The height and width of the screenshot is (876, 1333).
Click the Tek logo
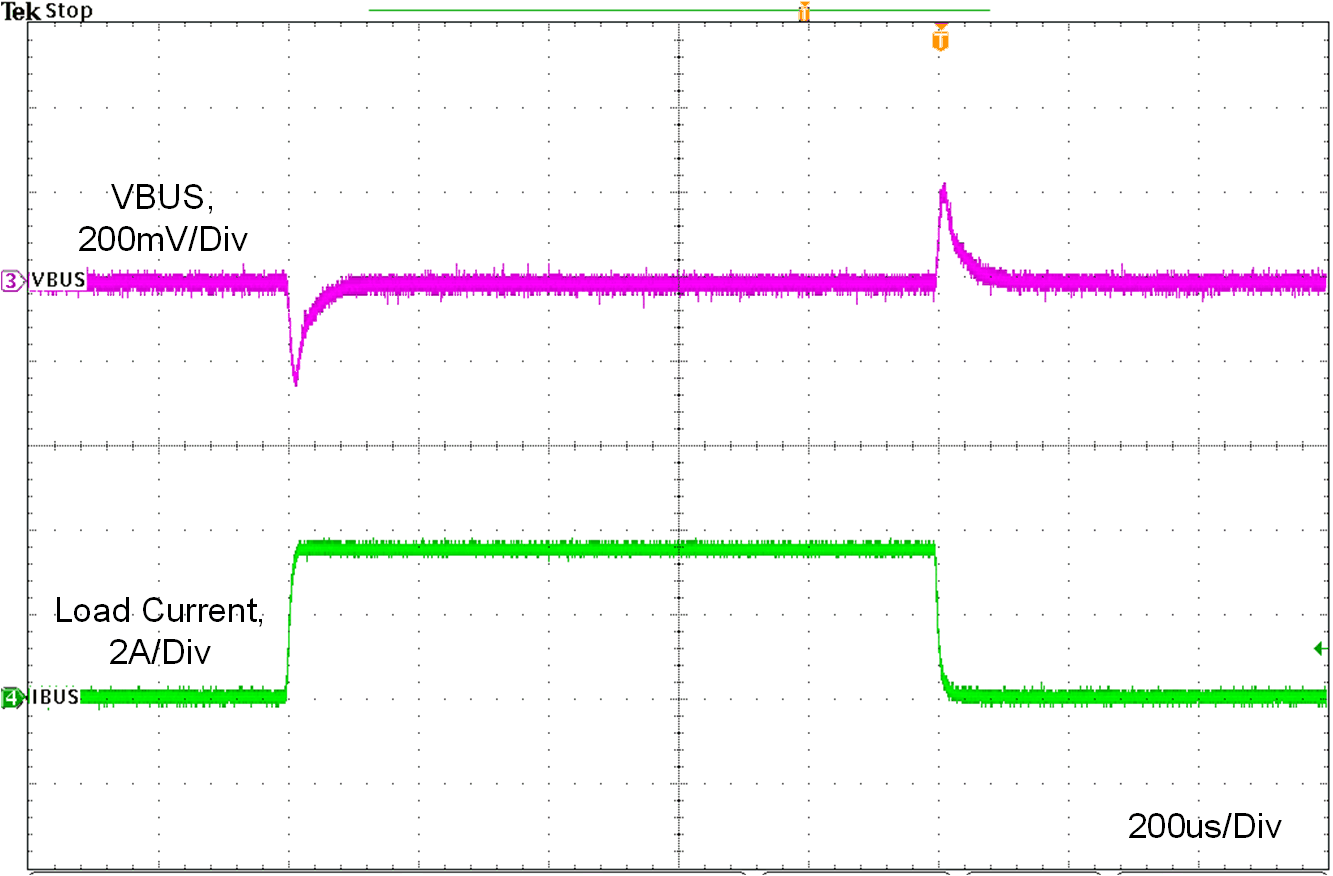[20, 11]
